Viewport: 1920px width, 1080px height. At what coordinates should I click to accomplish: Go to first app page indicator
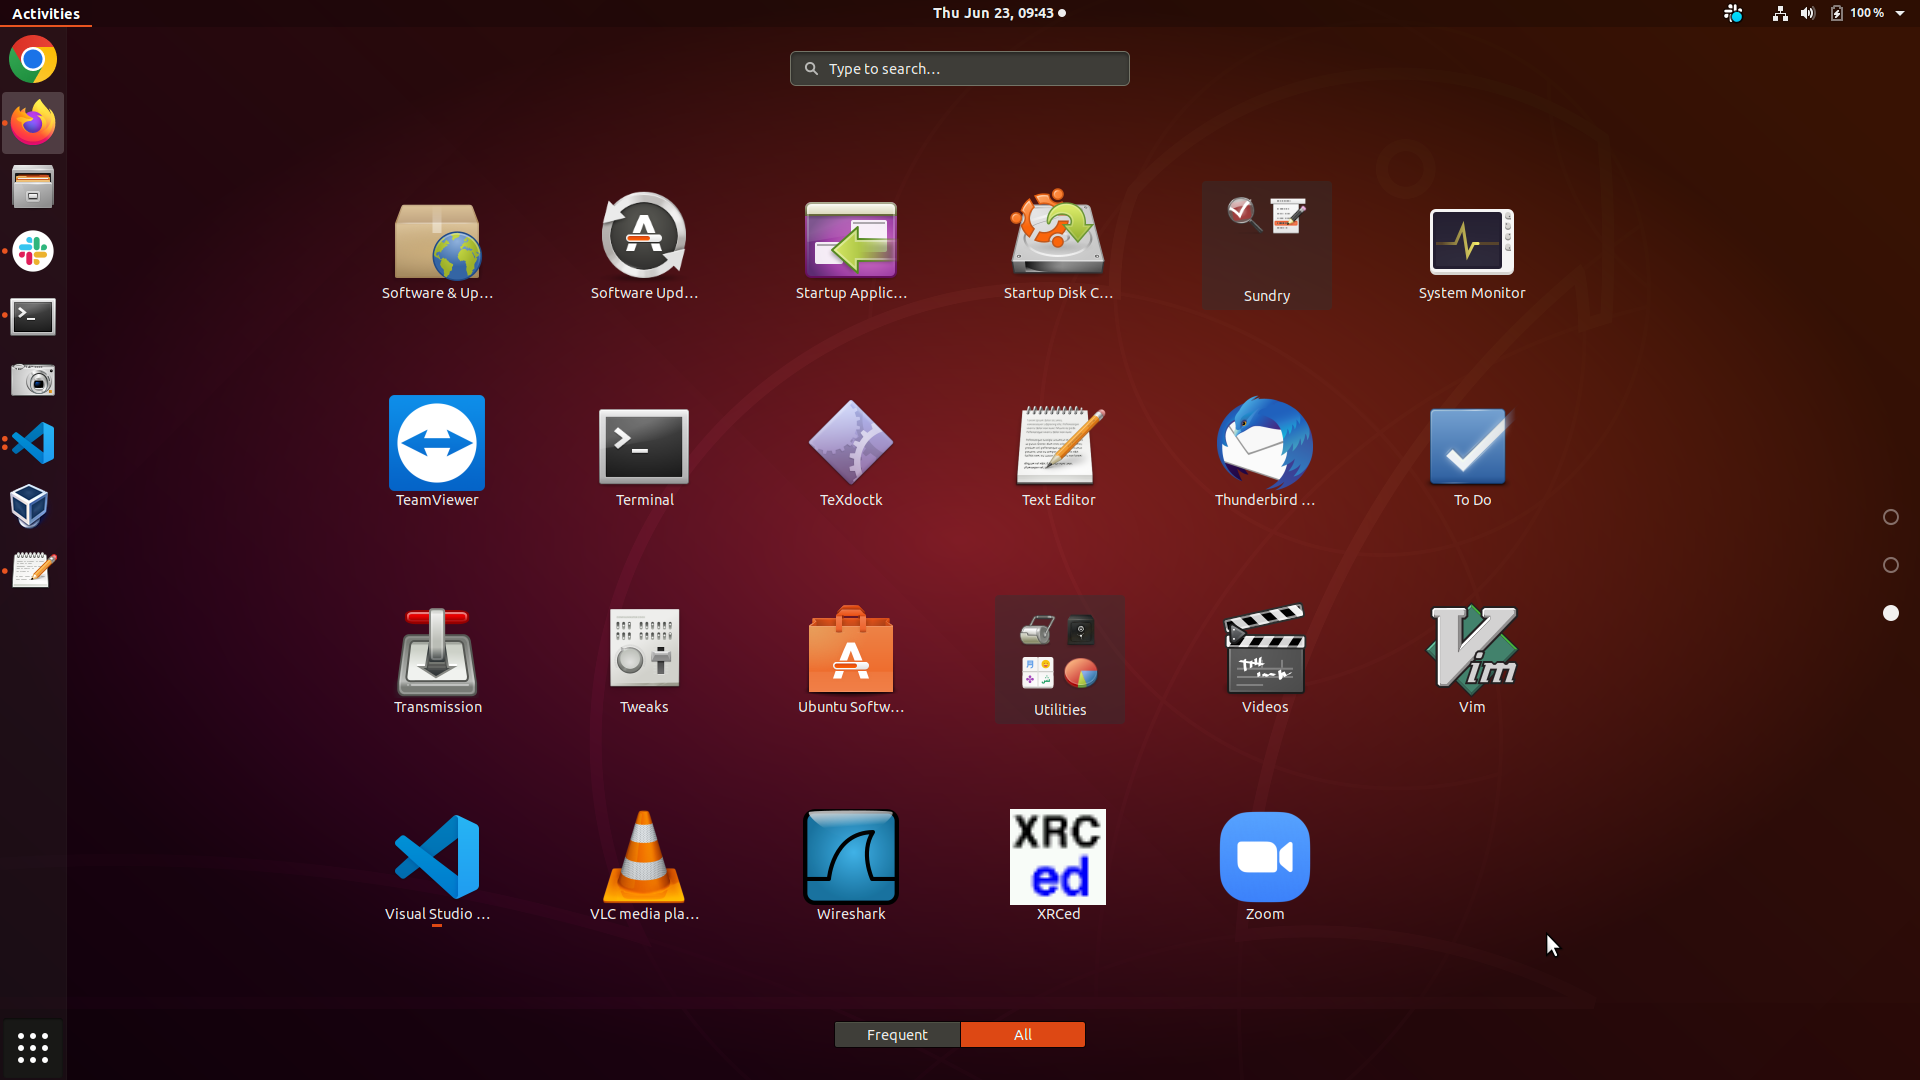(1891, 517)
